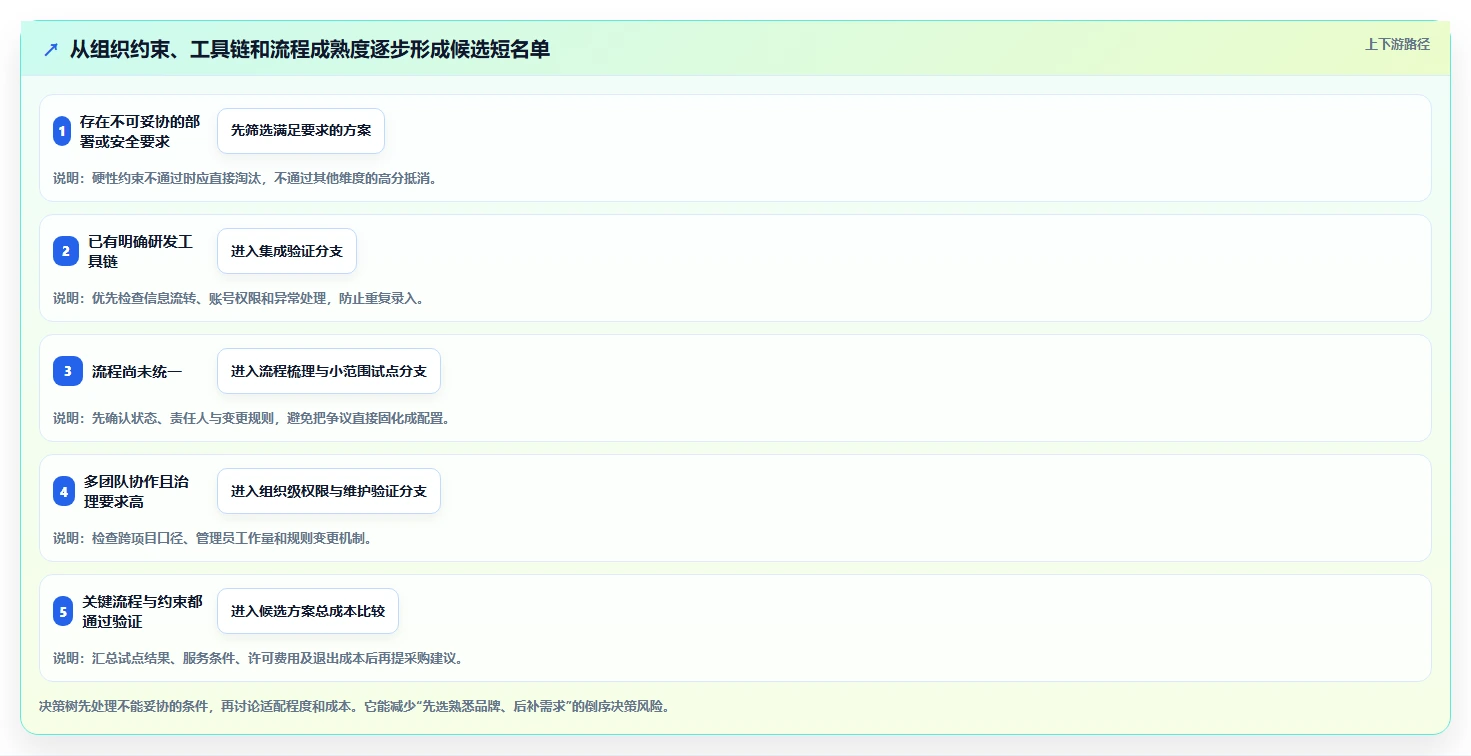Click the note about 汇总试点结果、服务条件
This screenshot has height=756, width=1471.
pos(259,658)
